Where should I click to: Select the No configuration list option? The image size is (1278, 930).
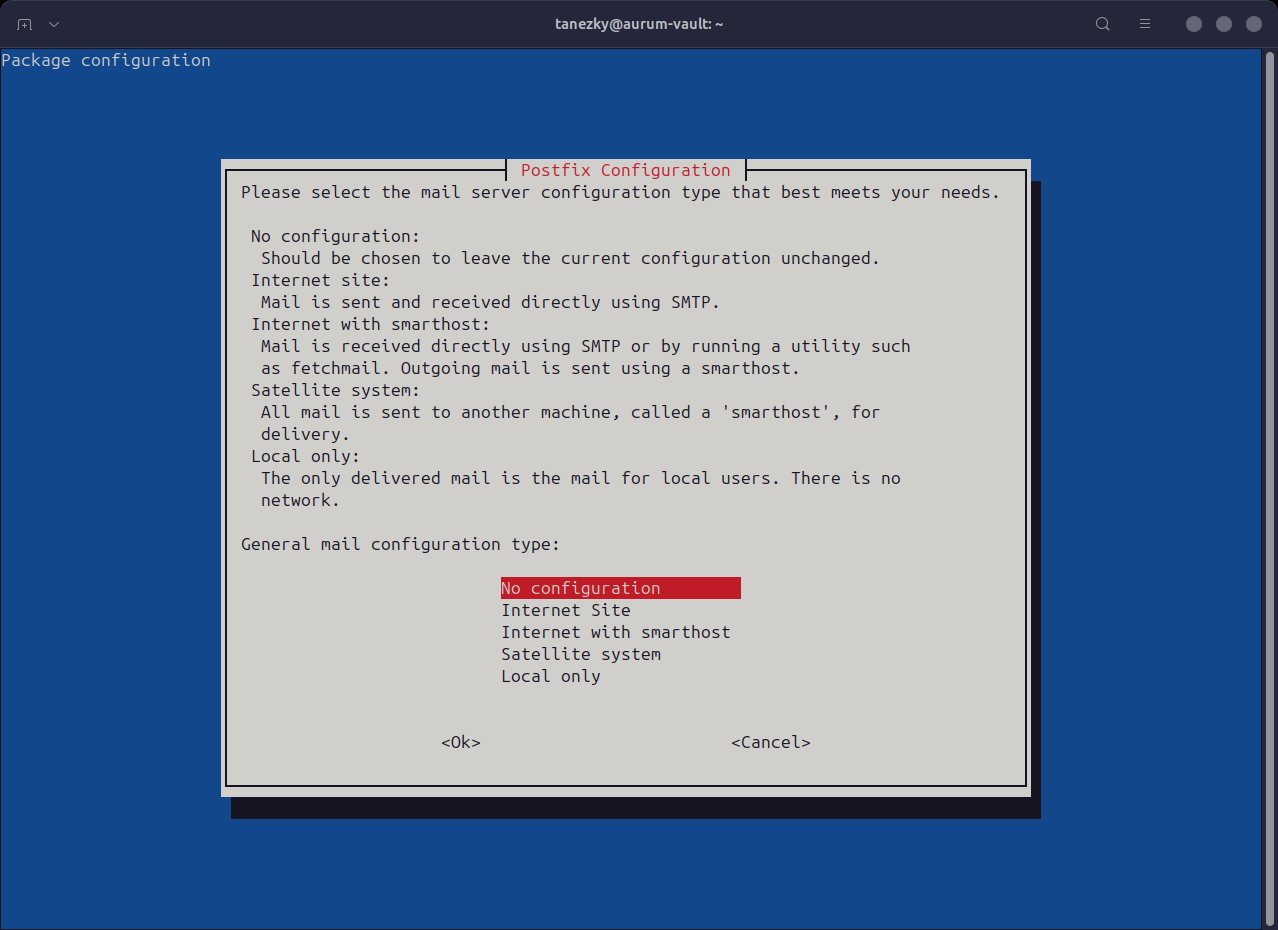tap(620, 588)
